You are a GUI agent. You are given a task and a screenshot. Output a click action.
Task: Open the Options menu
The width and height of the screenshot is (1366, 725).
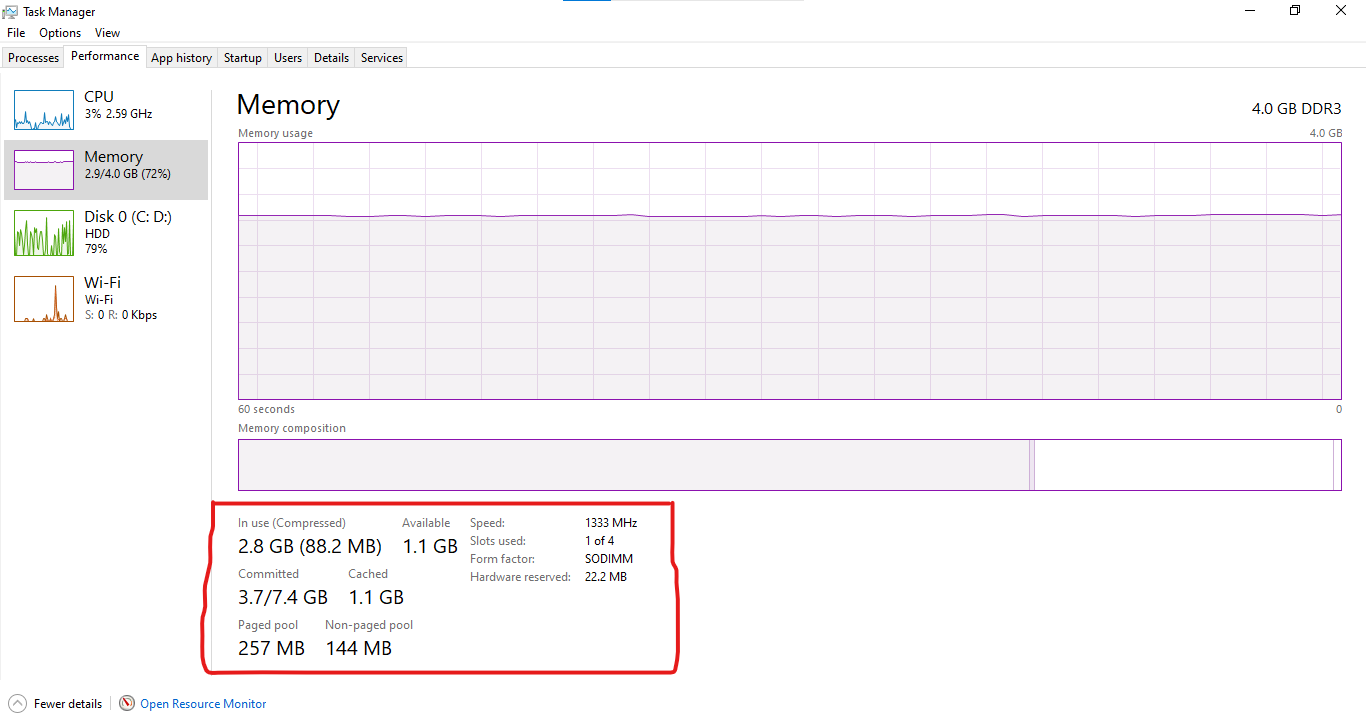[60, 33]
